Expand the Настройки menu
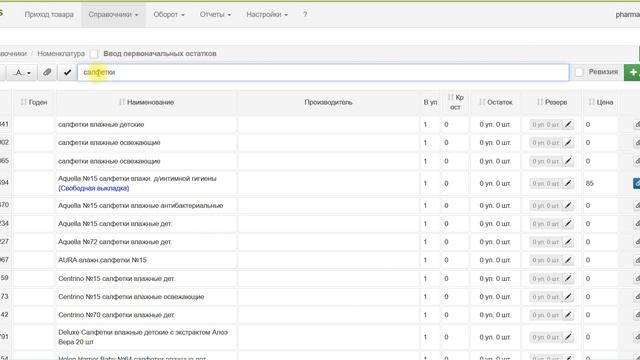This screenshot has width=640, height=360. point(267,15)
